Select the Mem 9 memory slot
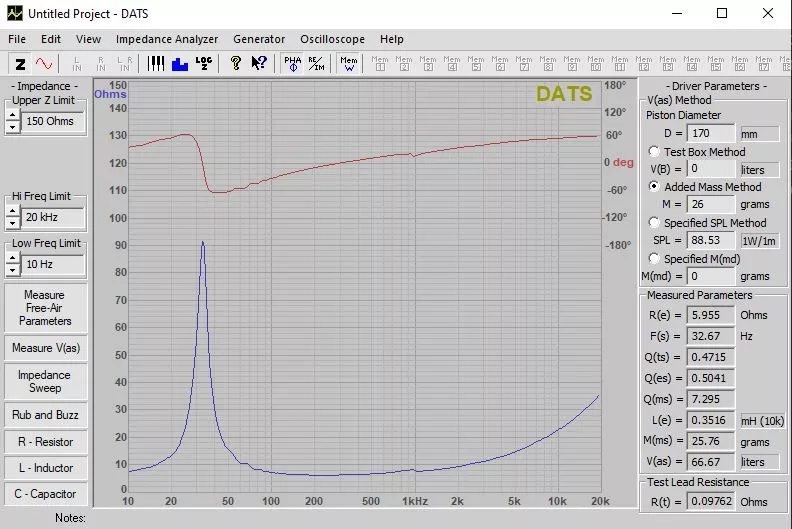This screenshot has width=792, height=529. (x=572, y=64)
